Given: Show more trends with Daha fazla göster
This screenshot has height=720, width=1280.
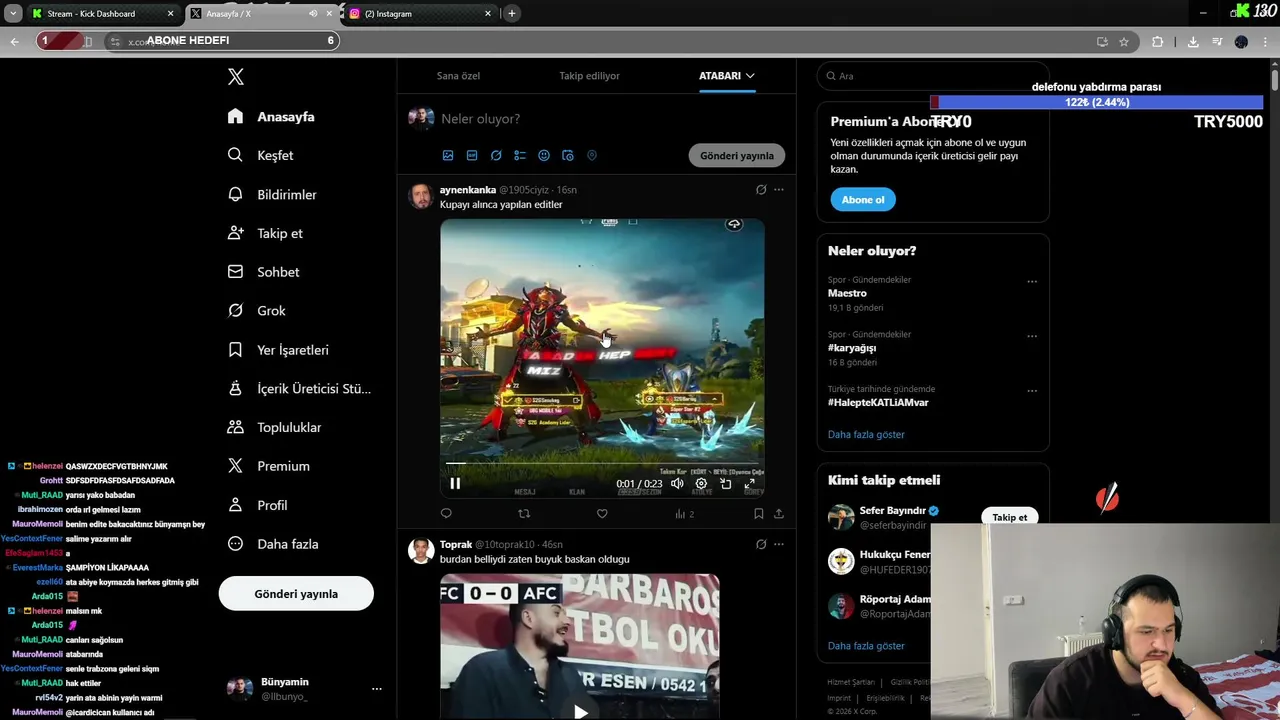Looking at the screenshot, I should coord(866,435).
